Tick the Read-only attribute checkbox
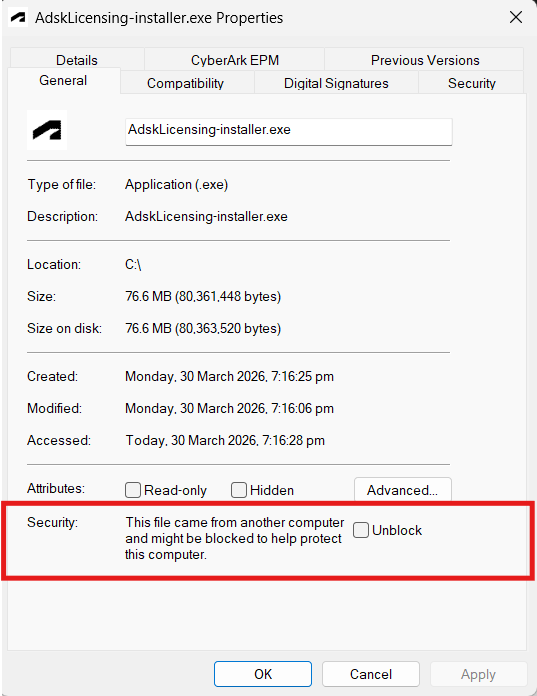Image resolution: width=537 pixels, height=696 pixels. 133,490
